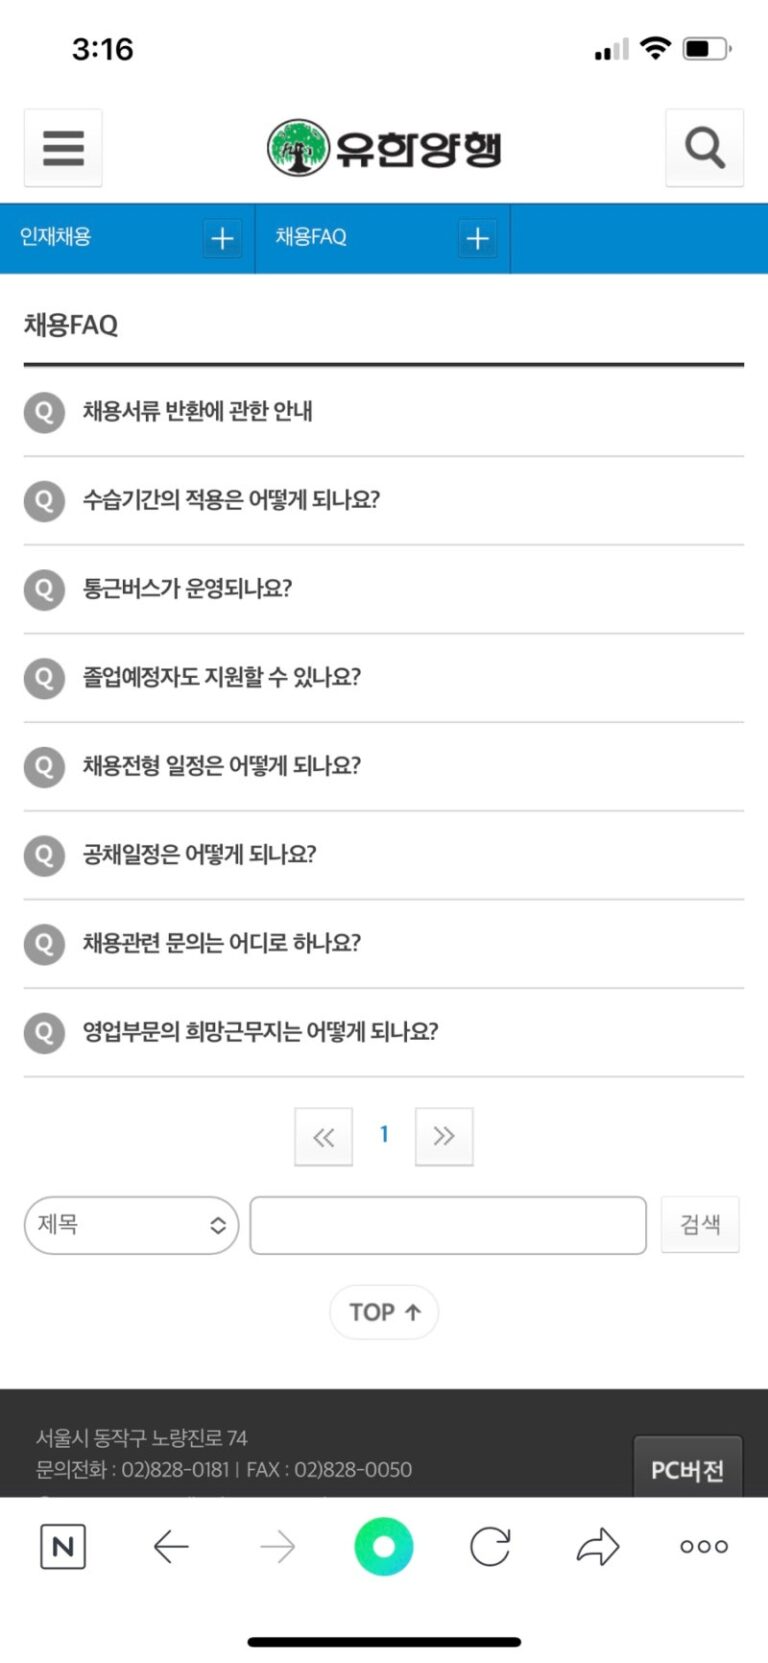The image size is (768, 1663).
Task: Click the 검색 search button
Action: [700, 1225]
